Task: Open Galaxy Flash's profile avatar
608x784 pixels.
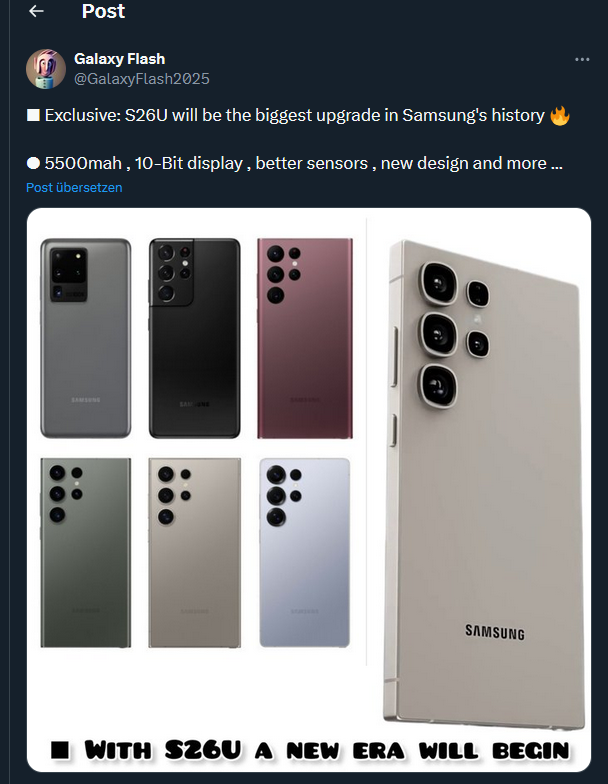Action: coord(46,68)
